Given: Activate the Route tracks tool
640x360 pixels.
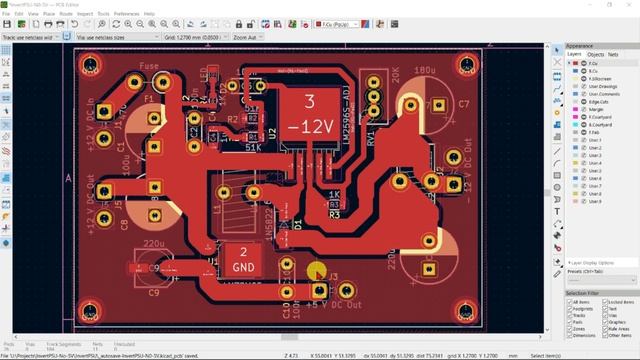Looking at the screenshot, I should [x=557, y=88].
